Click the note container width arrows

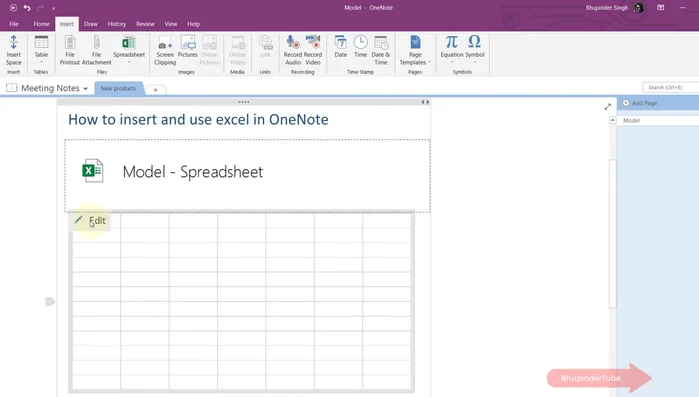click(425, 102)
